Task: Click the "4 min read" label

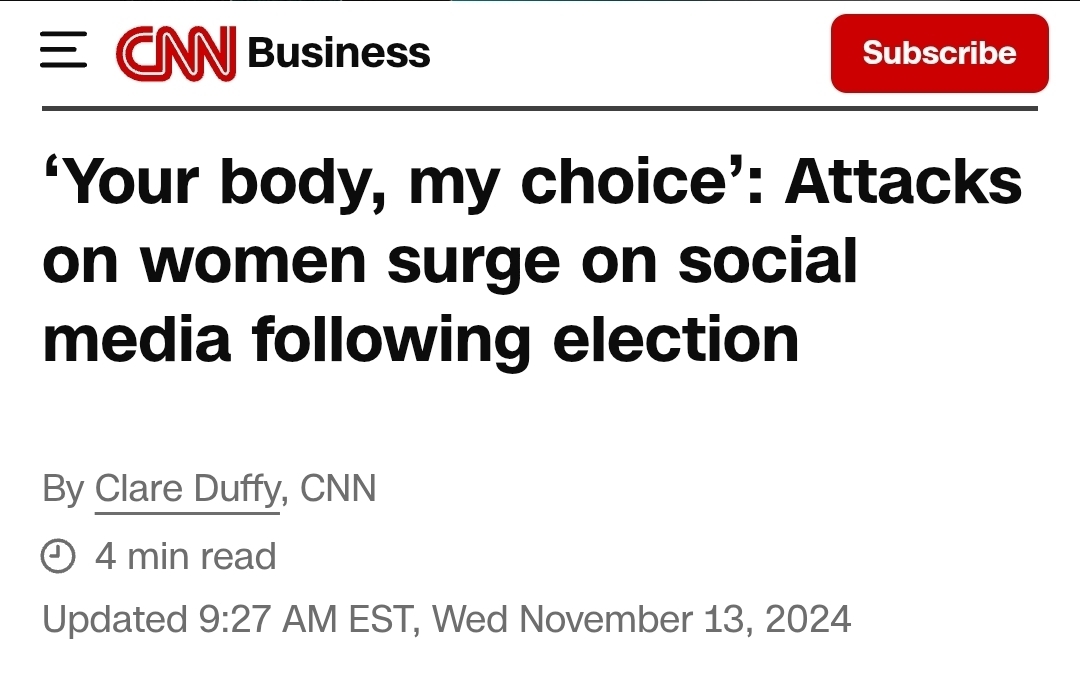Action: [x=185, y=556]
